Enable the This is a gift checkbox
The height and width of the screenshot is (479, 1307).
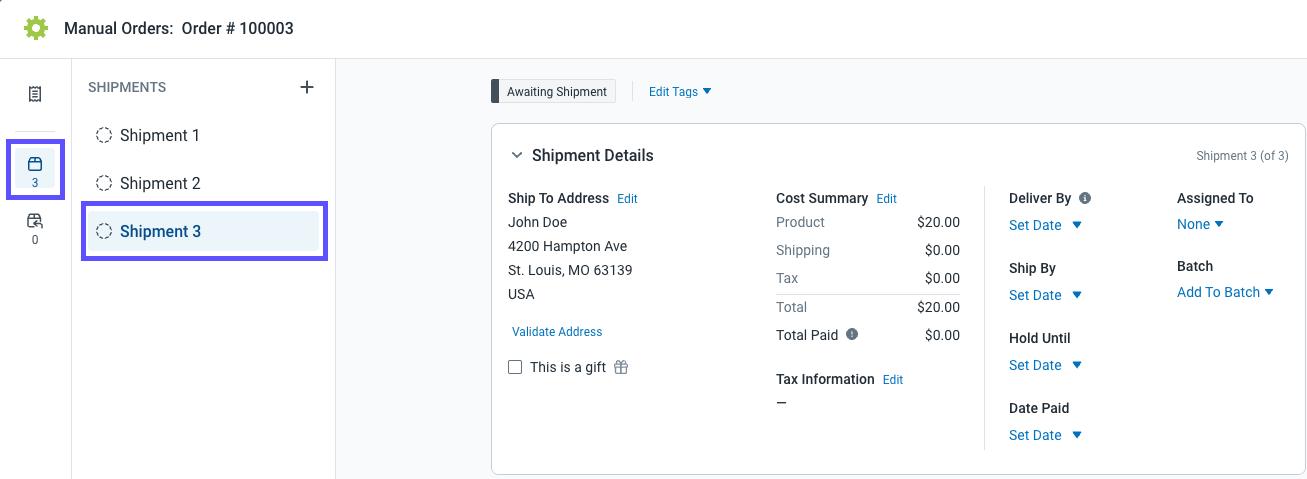click(x=515, y=367)
